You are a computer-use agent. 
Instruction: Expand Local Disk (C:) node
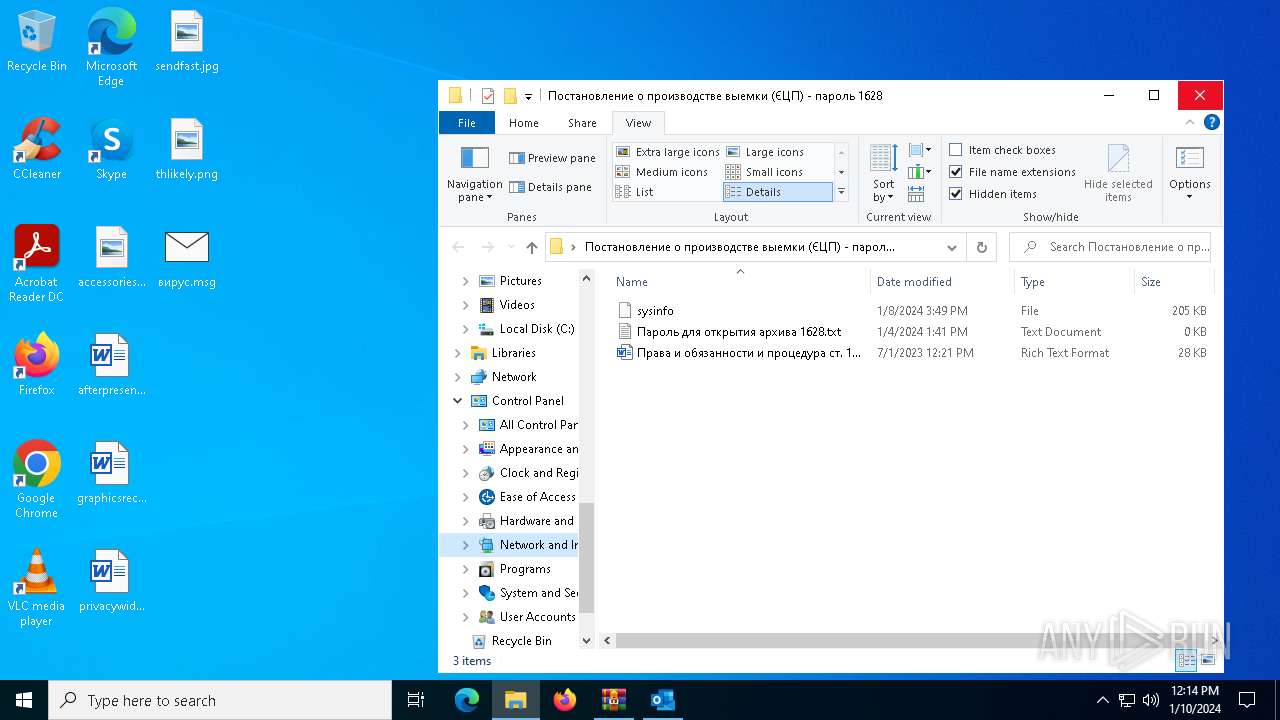point(465,329)
